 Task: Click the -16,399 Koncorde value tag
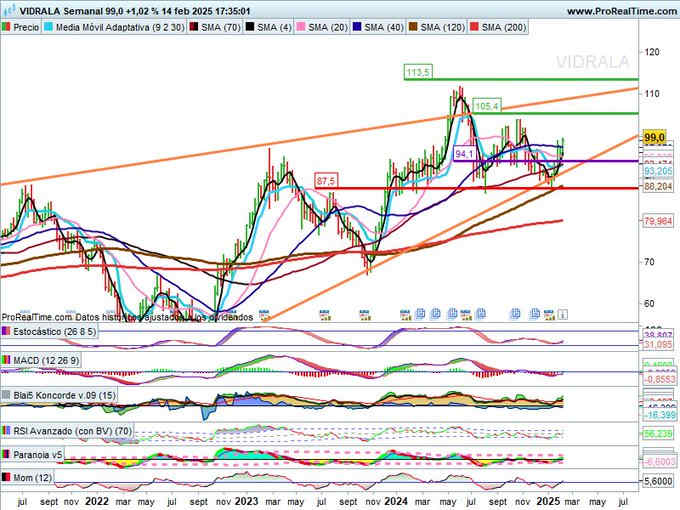pyautogui.click(x=659, y=415)
